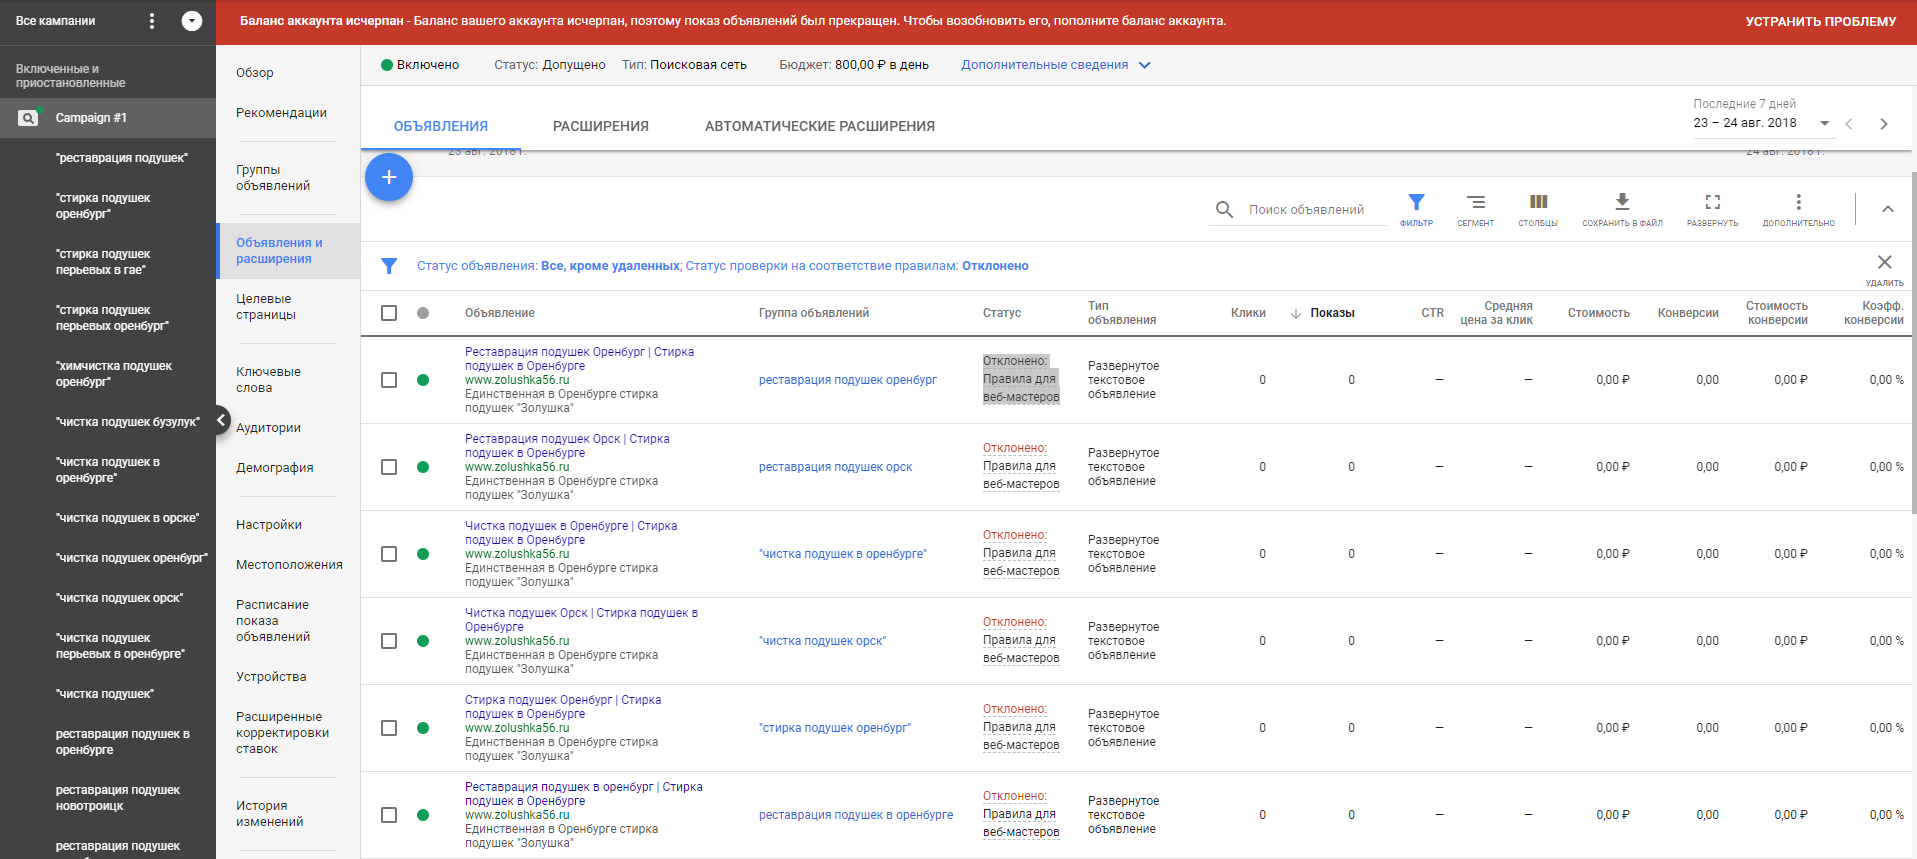Open История изменений in side menu

point(270,814)
